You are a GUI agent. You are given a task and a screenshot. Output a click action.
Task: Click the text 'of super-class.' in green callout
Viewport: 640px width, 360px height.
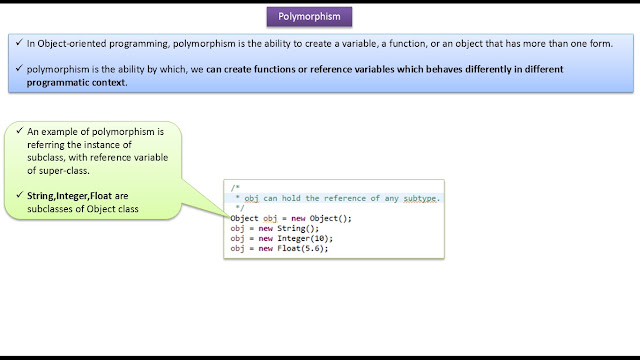[x=58, y=171]
